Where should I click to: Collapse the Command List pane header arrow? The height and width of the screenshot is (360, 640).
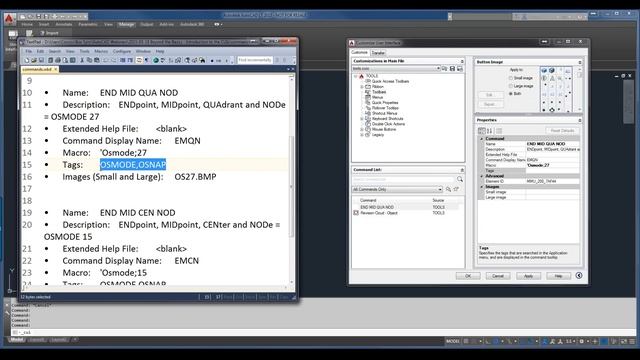pos(462,170)
